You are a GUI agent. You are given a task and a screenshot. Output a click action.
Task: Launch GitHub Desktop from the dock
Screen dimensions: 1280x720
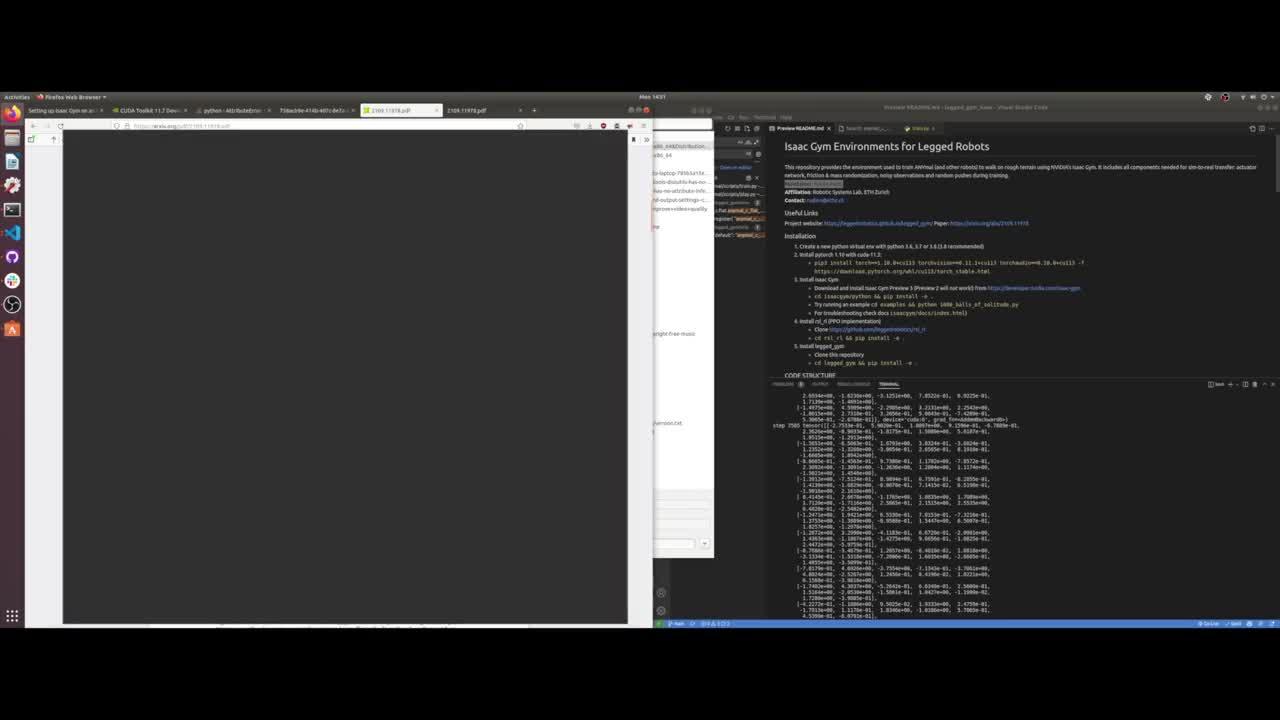12,257
